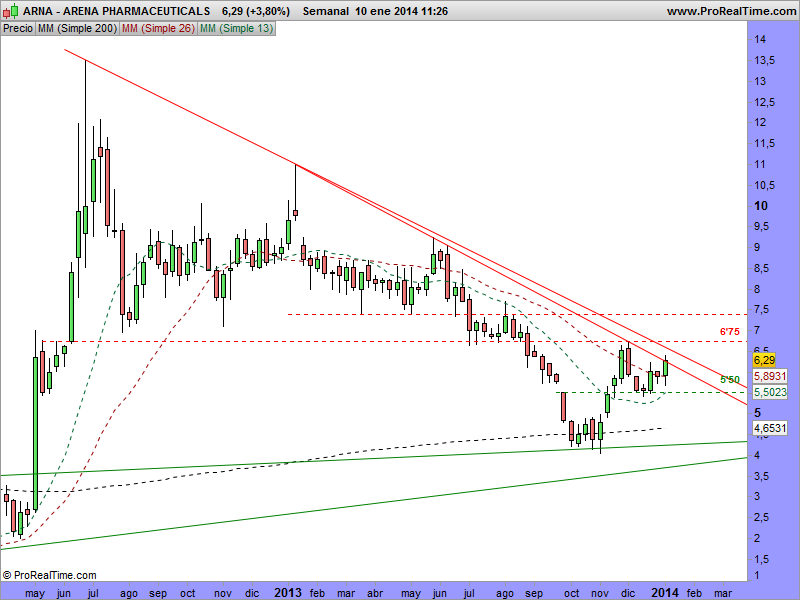Click the 3,5 price axis label
Screen dimensions: 800x600
tap(764, 477)
